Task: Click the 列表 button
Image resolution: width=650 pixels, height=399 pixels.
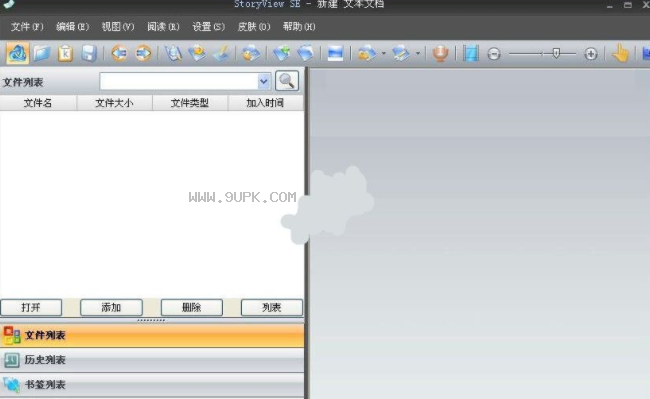Action: [x=272, y=307]
